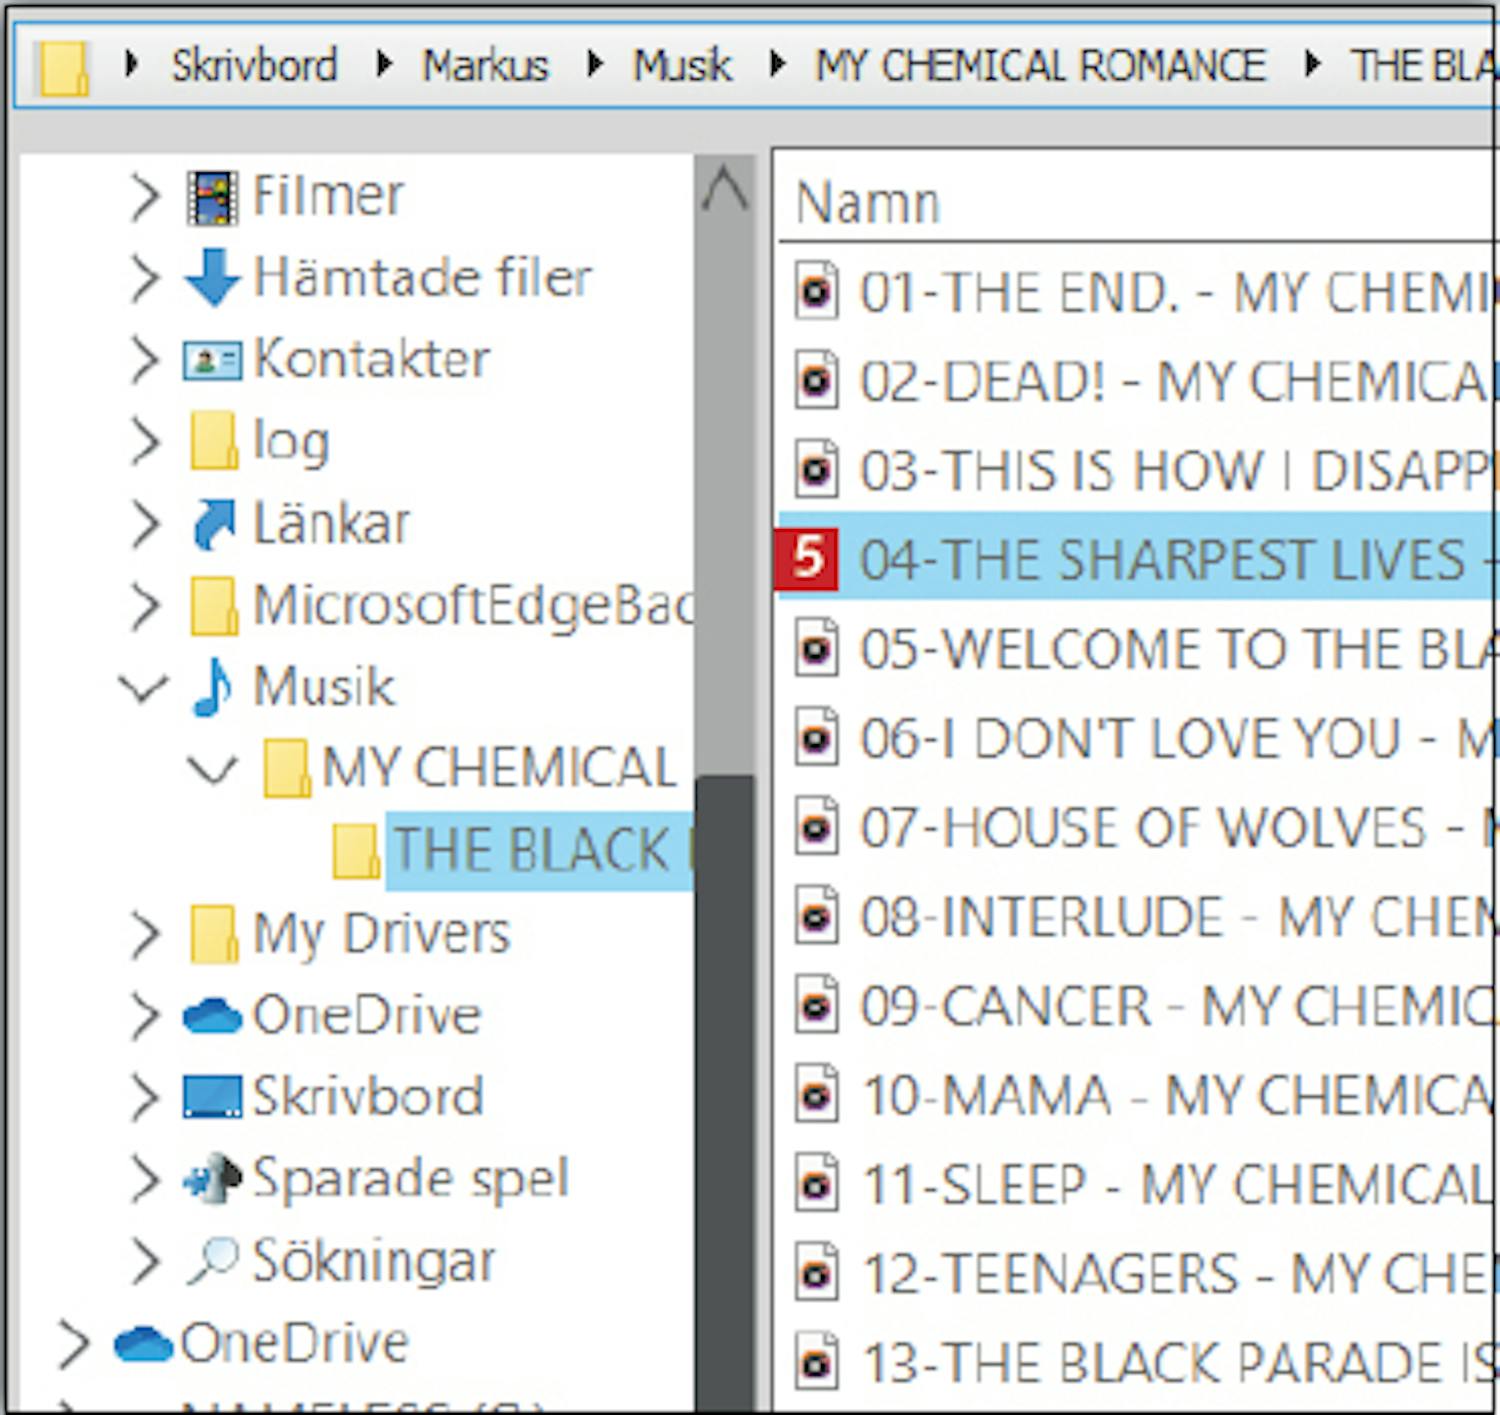Collapse the MY CHEMICAL folder node
Image resolution: width=1500 pixels, height=1415 pixels.
coord(212,769)
